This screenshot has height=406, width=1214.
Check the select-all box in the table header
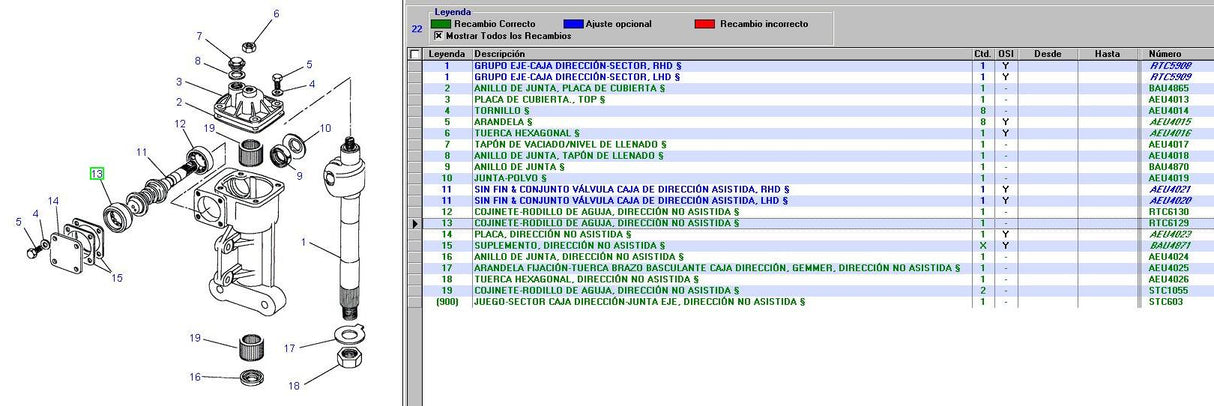(x=414, y=54)
